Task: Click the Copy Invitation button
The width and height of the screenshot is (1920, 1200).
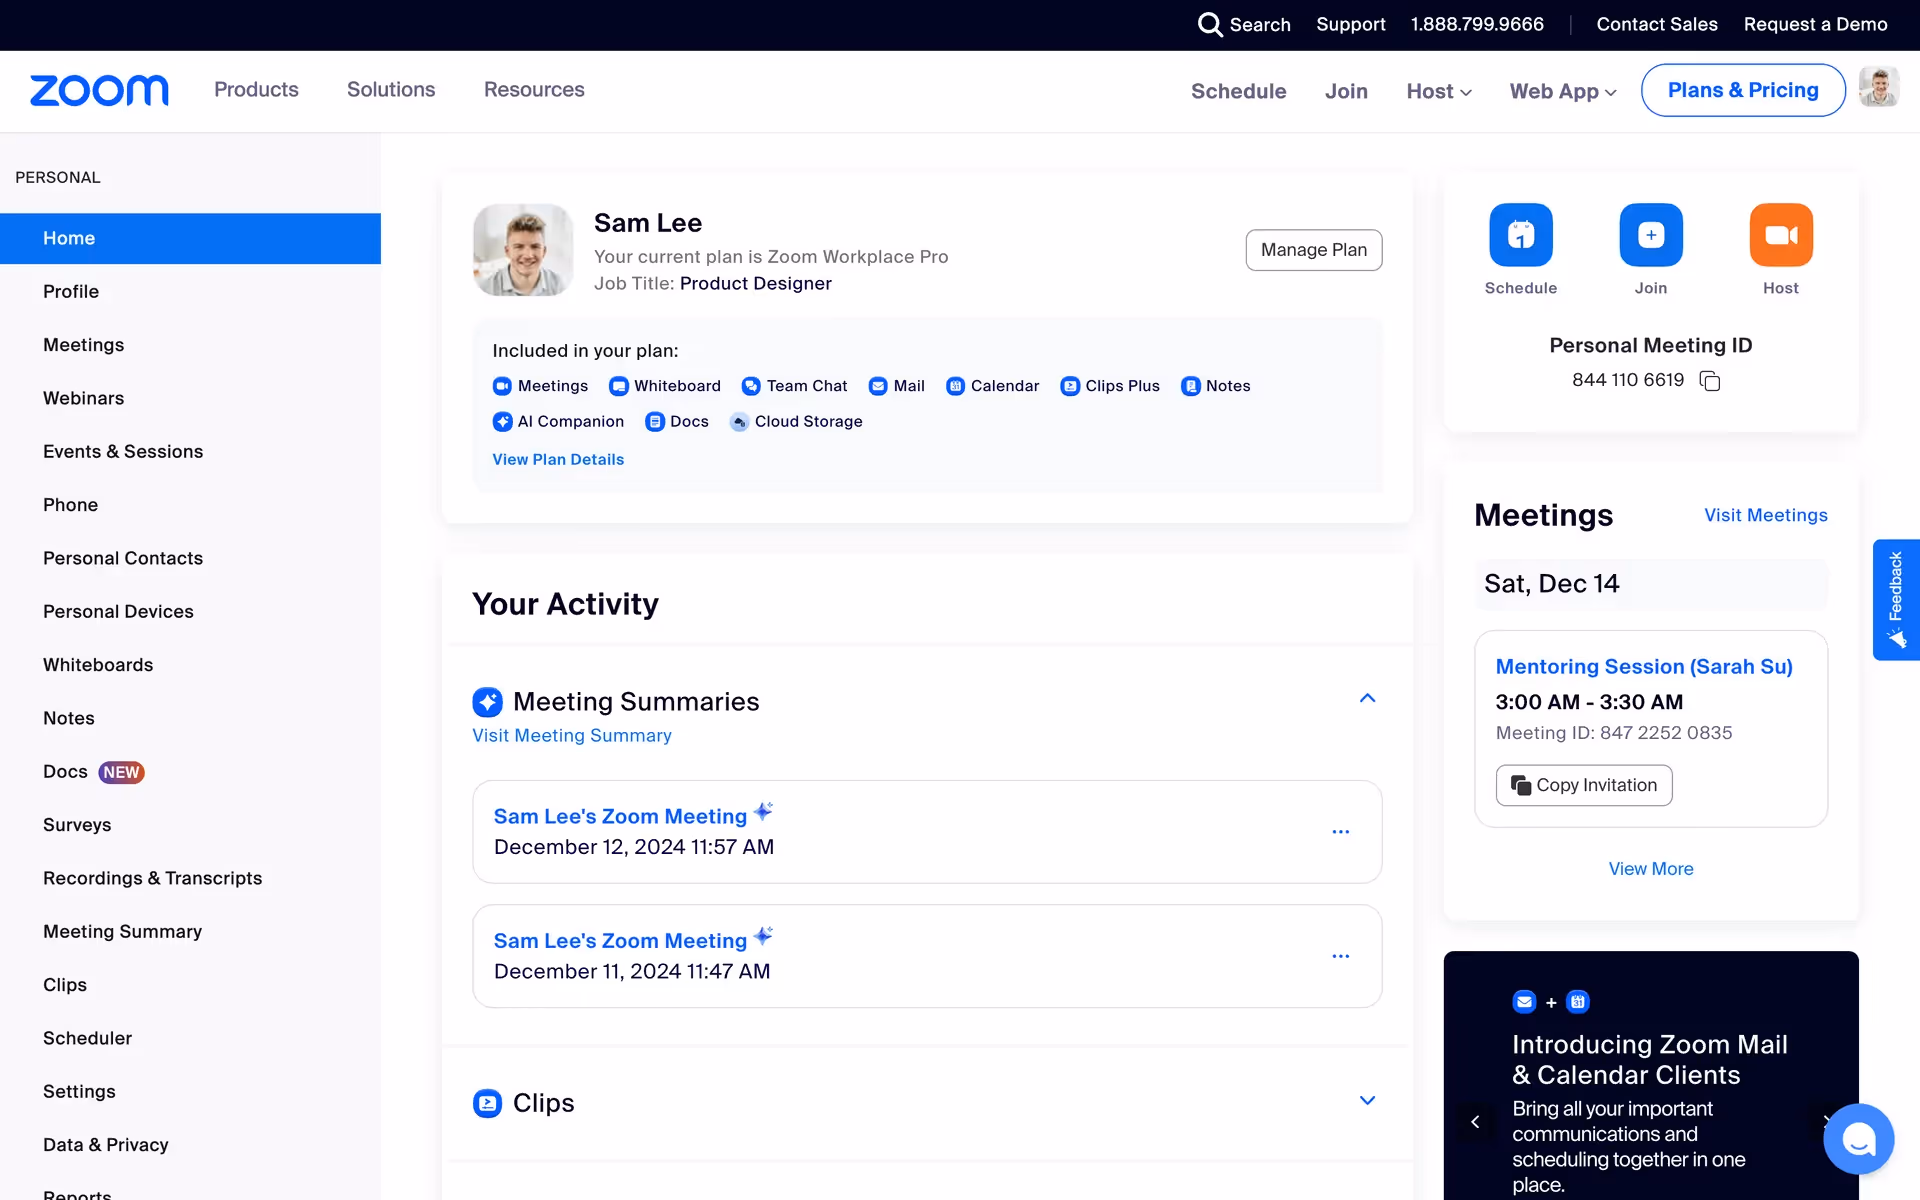Action: coord(1583,785)
